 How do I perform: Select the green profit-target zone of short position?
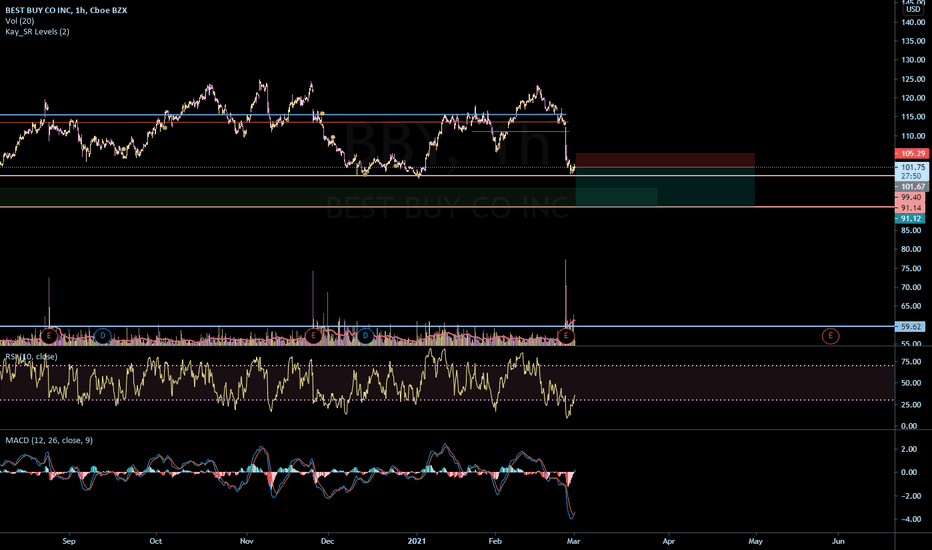665,187
